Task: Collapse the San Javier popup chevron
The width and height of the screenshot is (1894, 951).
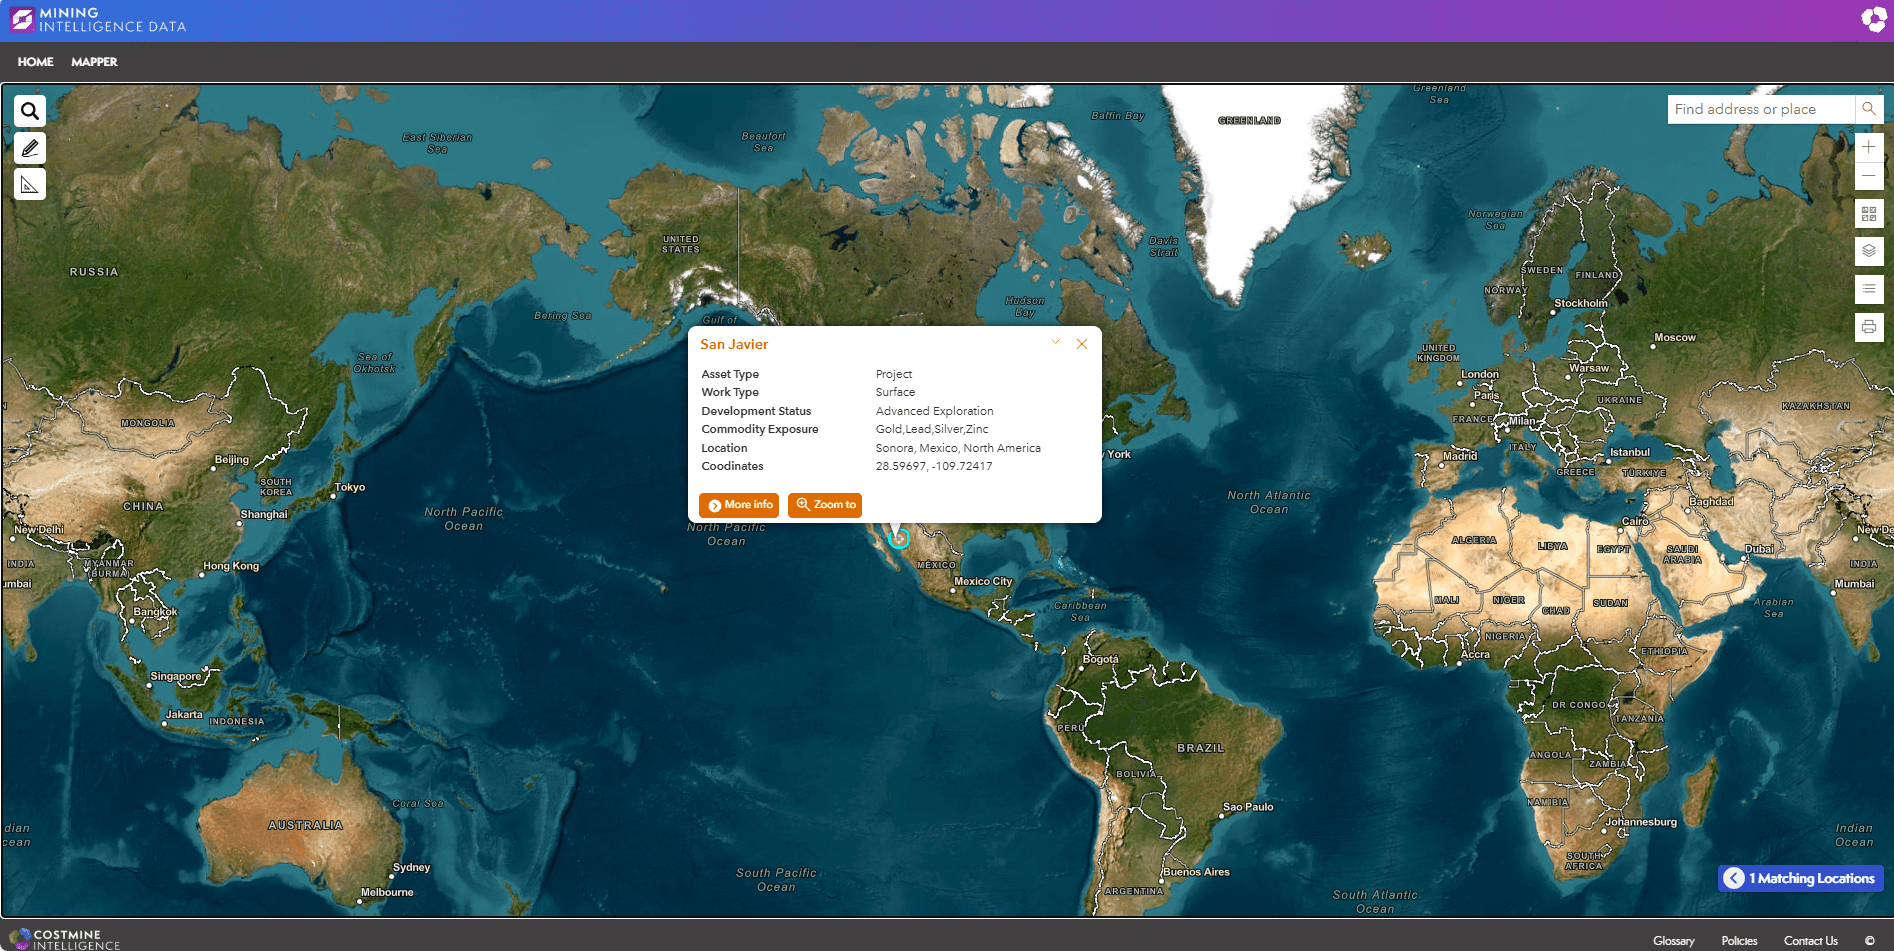Action: click(1056, 343)
